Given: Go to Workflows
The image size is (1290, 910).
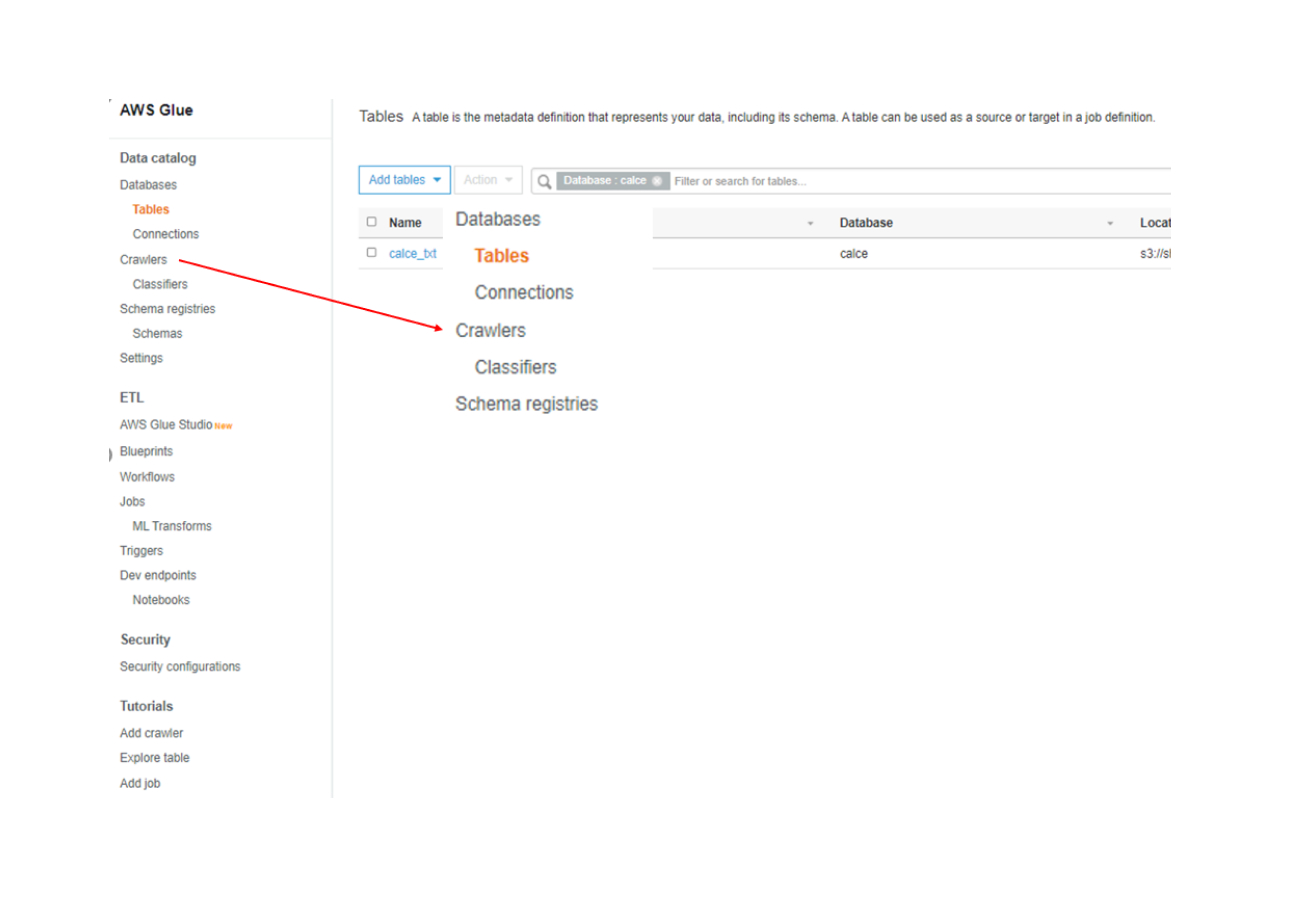Looking at the screenshot, I should (x=147, y=477).
